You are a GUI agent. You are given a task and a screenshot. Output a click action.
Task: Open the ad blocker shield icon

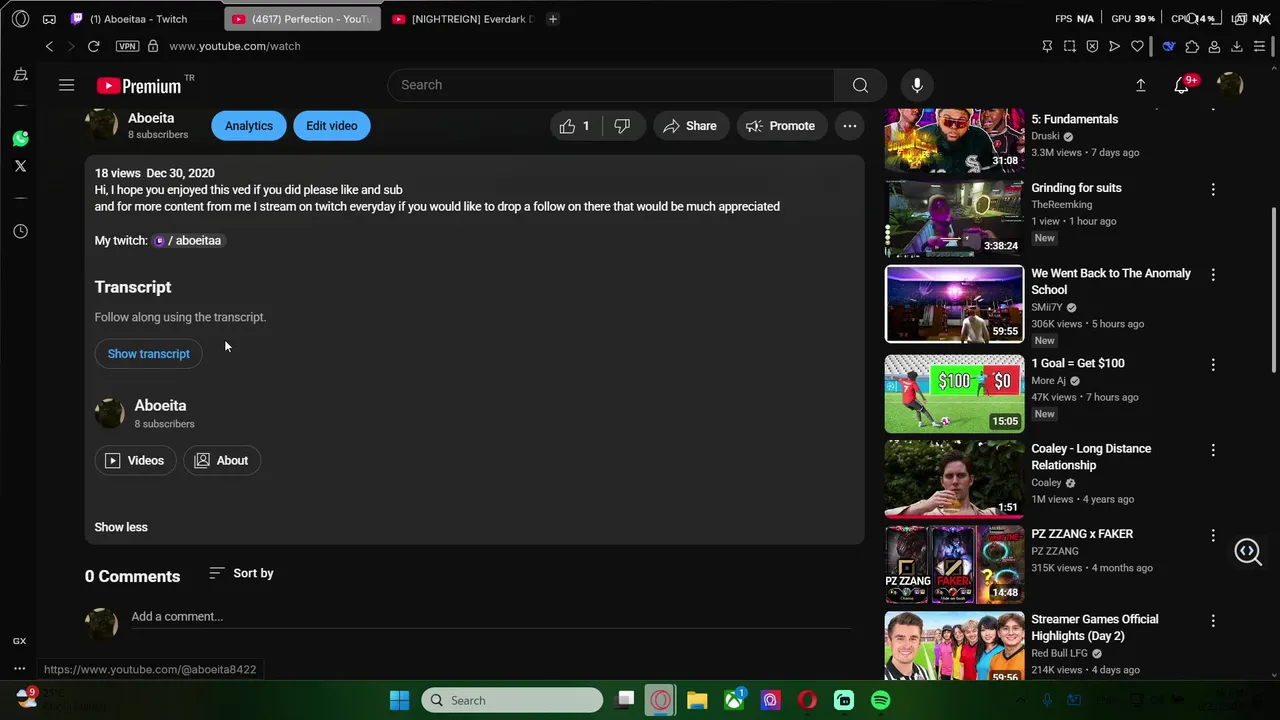1092,46
